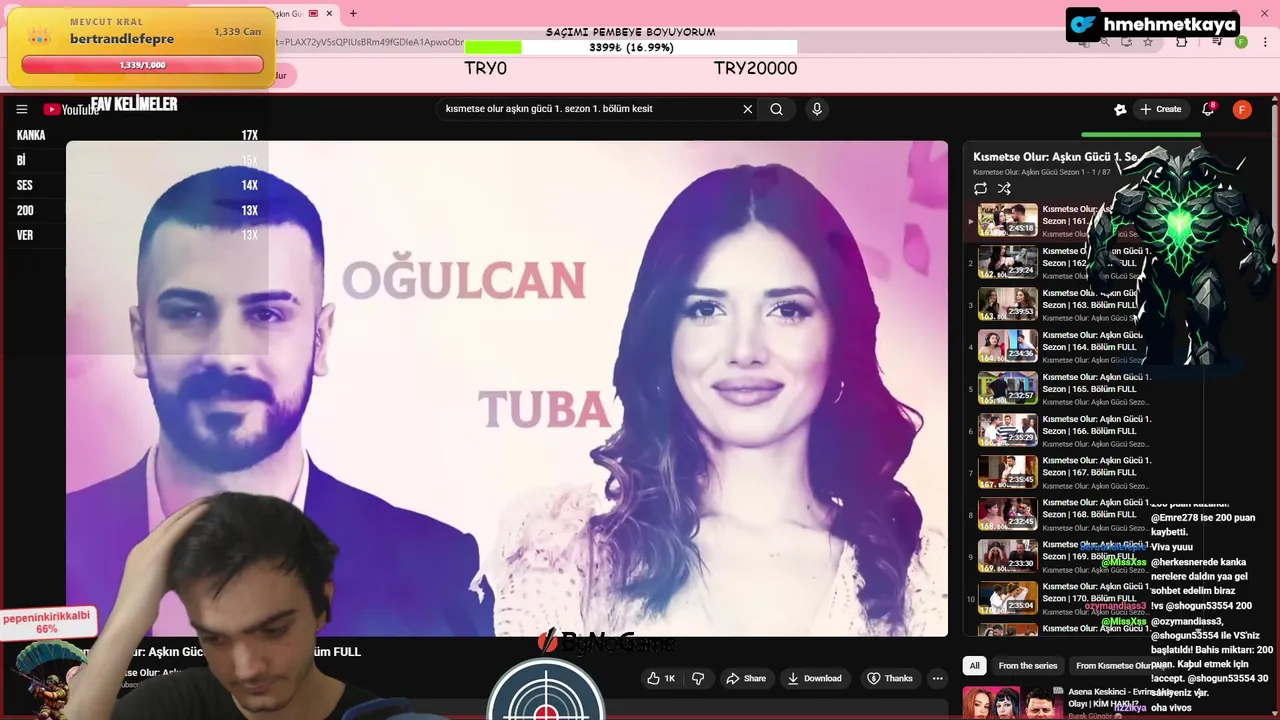Like the video with thumbs up

(x=661, y=678)
